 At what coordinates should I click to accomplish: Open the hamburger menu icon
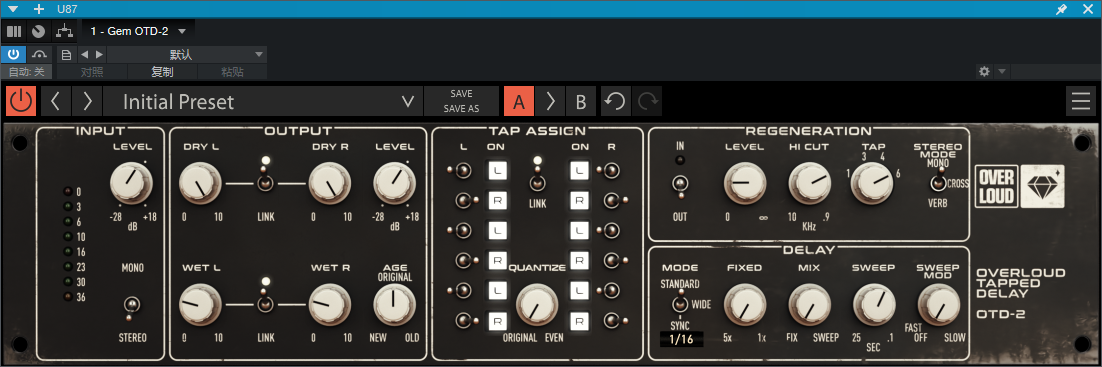tap(1080, 101)
